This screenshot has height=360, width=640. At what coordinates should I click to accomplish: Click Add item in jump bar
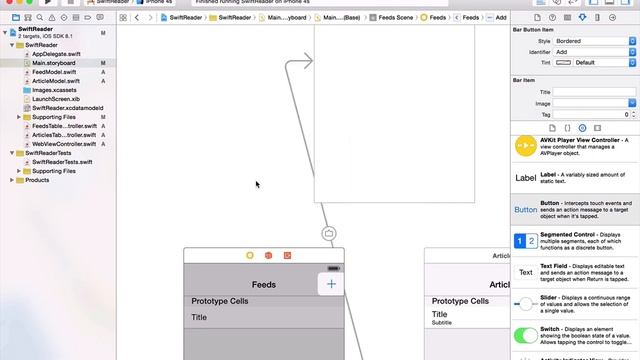pyautogui.click(x=497, y=18)
